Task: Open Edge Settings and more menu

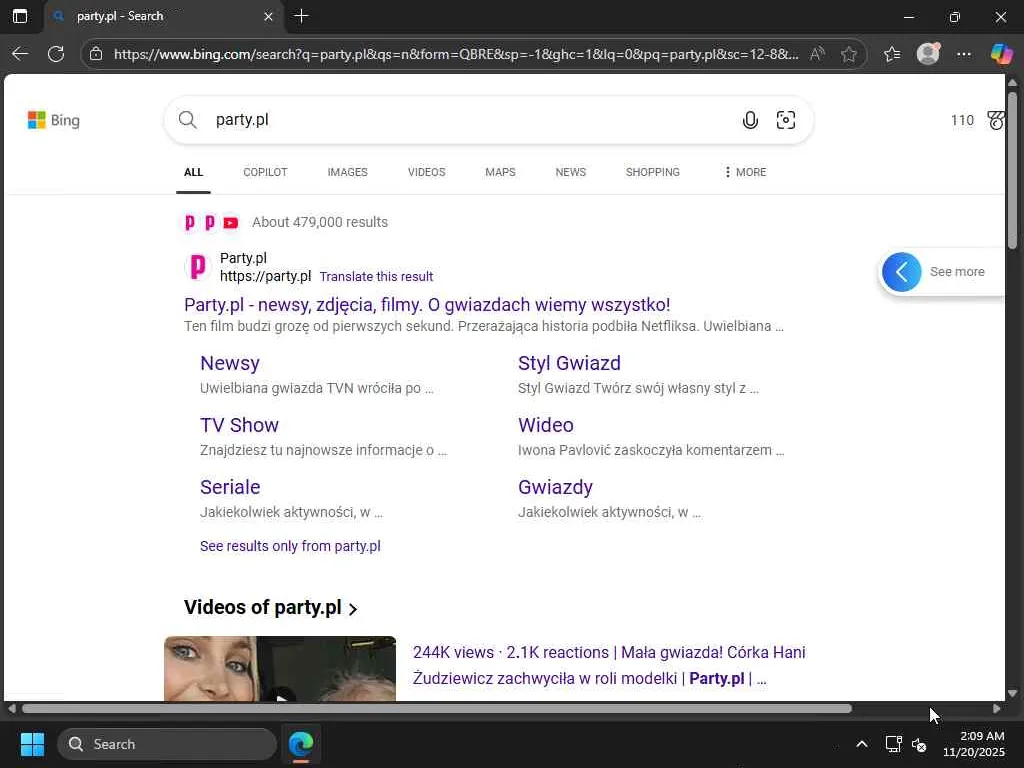Action: (x=964, y=54)
